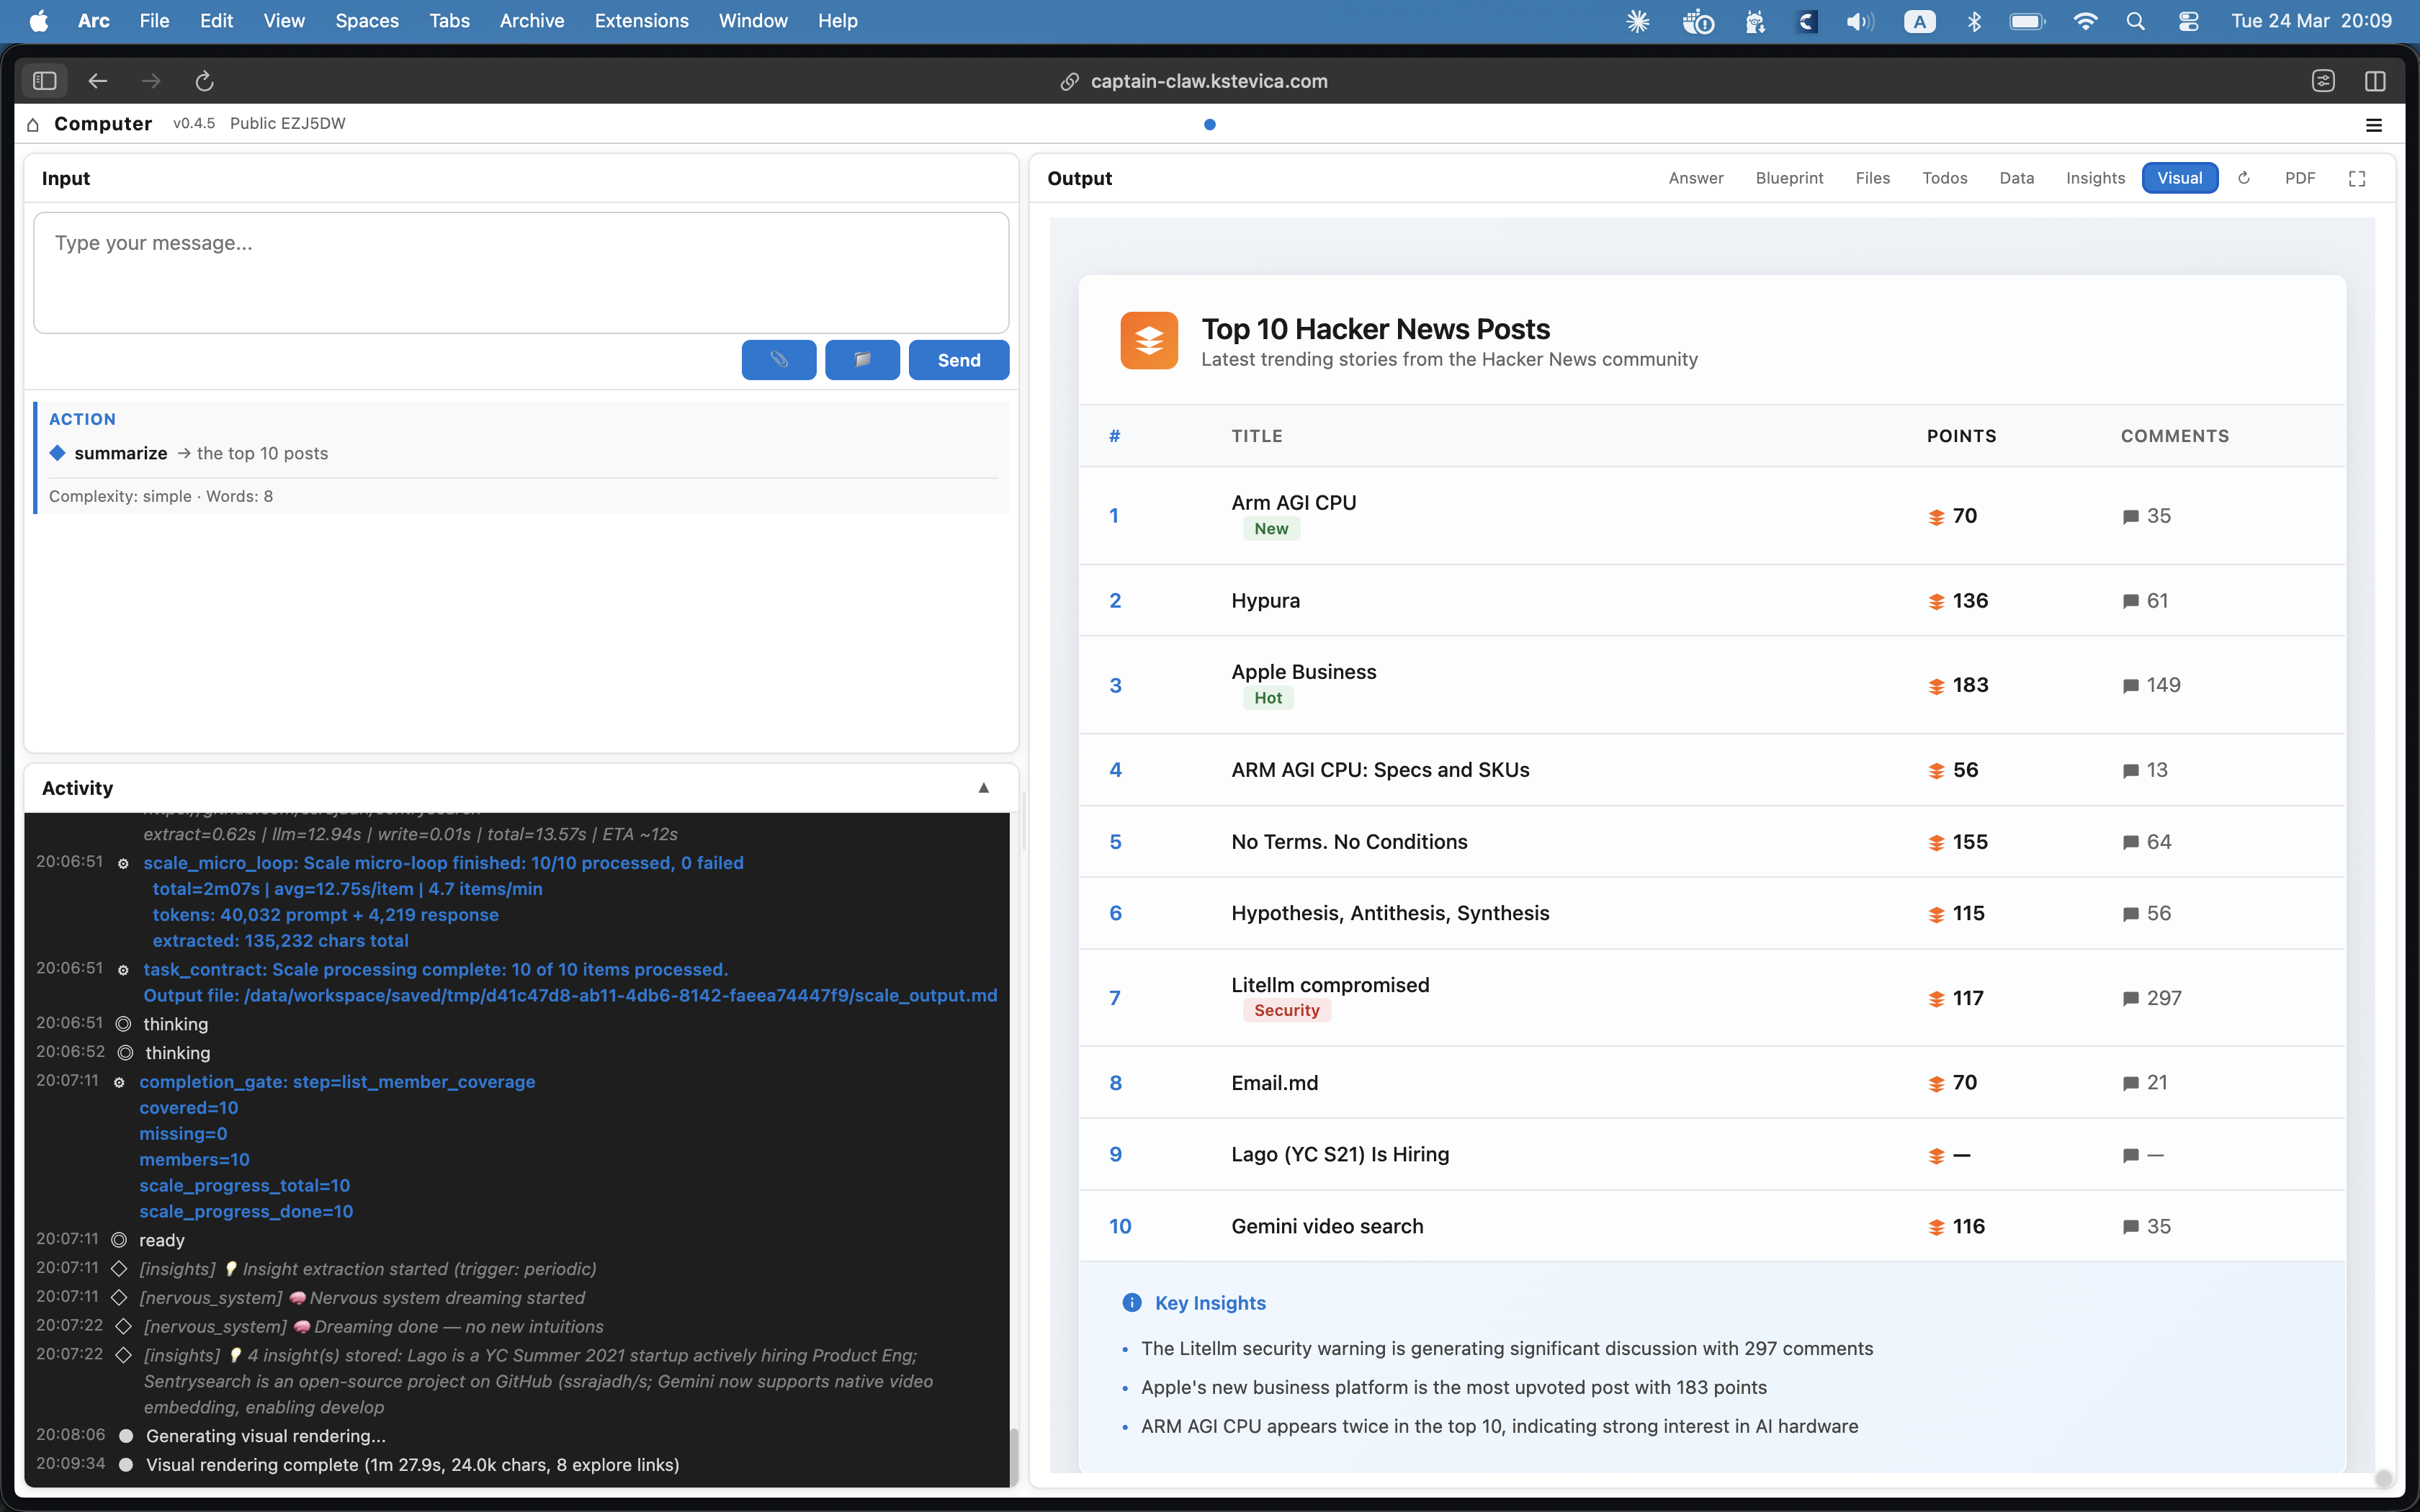Click the Arm AGI CPU post title

click(1294, 503)
